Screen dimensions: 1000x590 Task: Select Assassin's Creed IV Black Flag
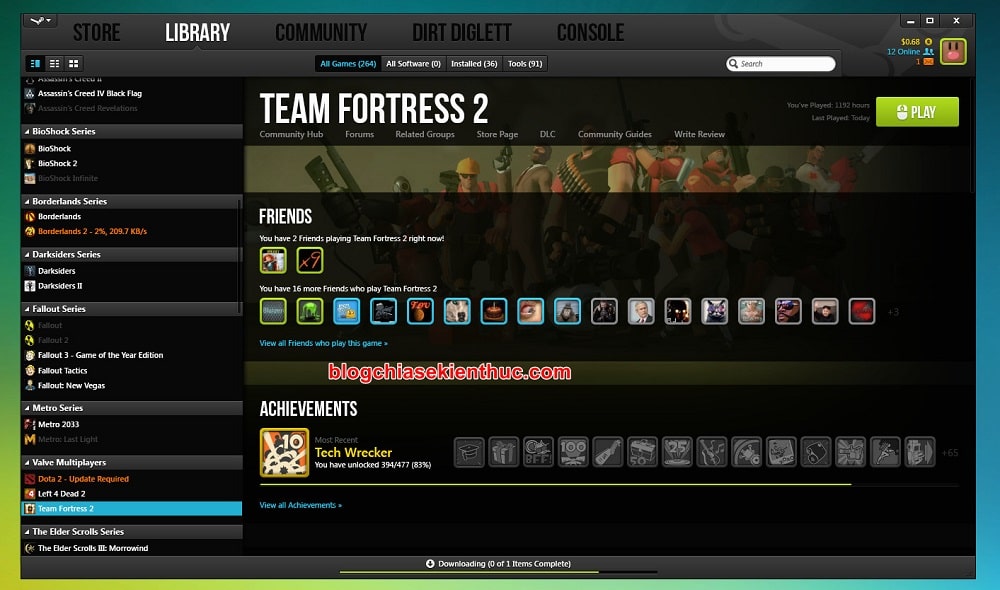pos(90,93)
